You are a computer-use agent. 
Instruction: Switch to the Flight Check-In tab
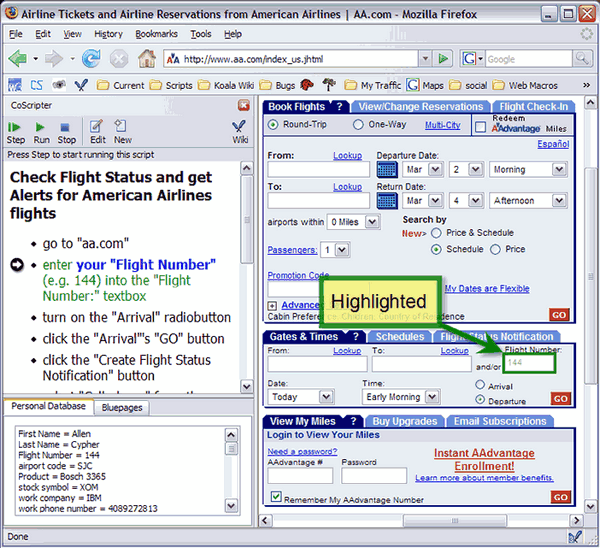(x=533, y=106)
